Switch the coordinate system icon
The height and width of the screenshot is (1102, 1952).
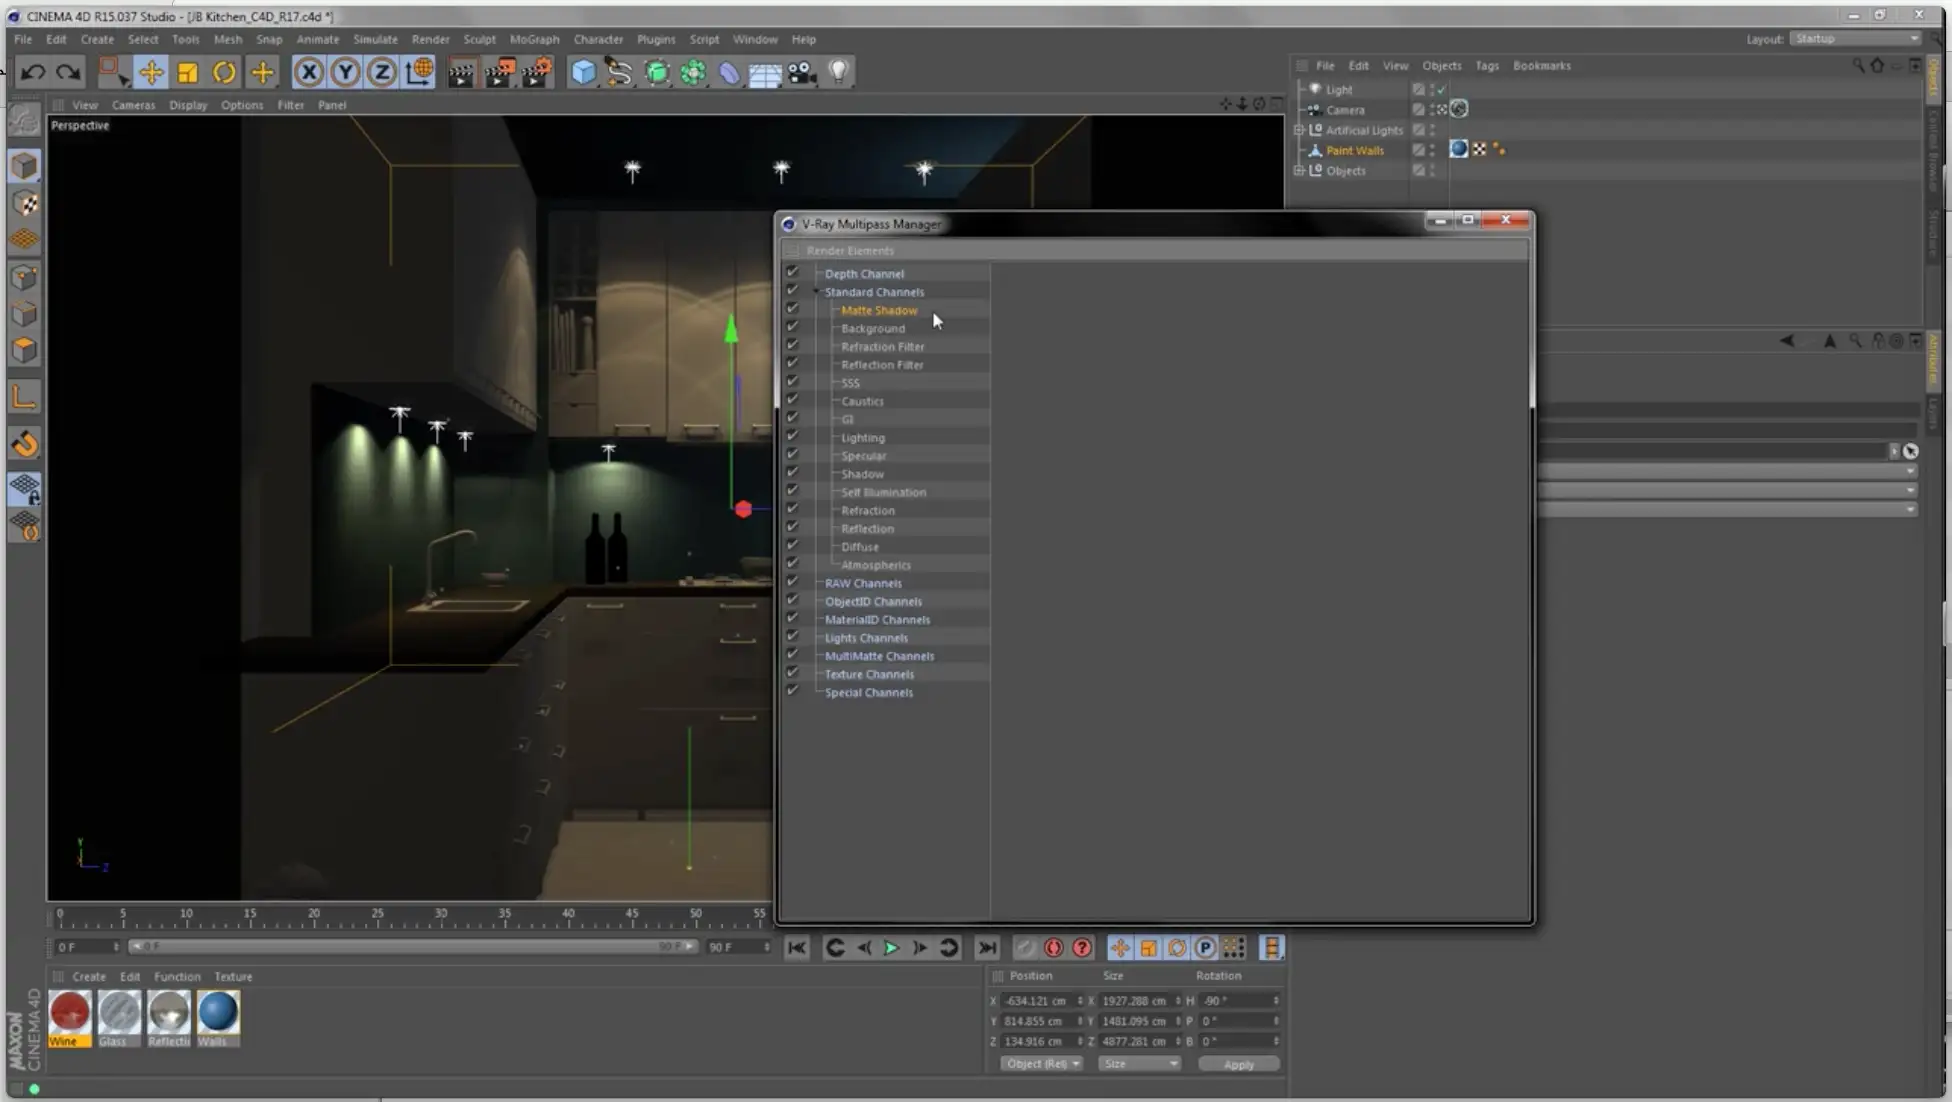click(x=420, y=72)
